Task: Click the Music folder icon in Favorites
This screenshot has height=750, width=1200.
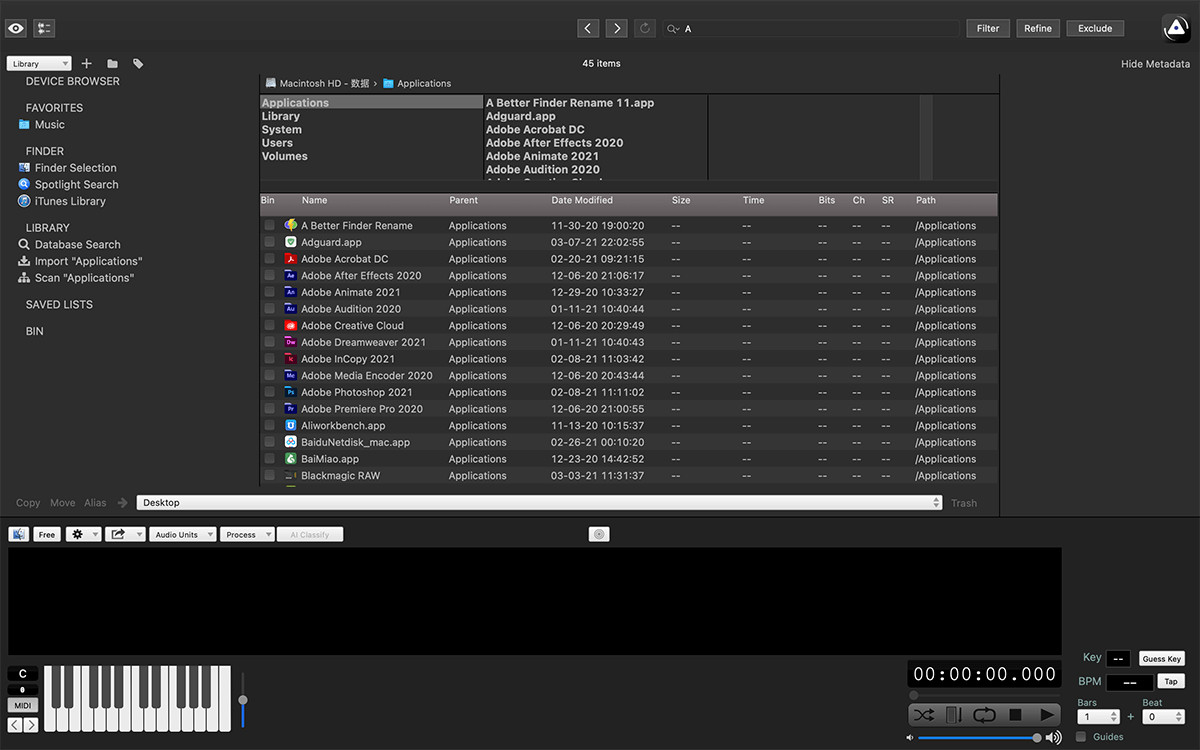Action: [24, 125]
